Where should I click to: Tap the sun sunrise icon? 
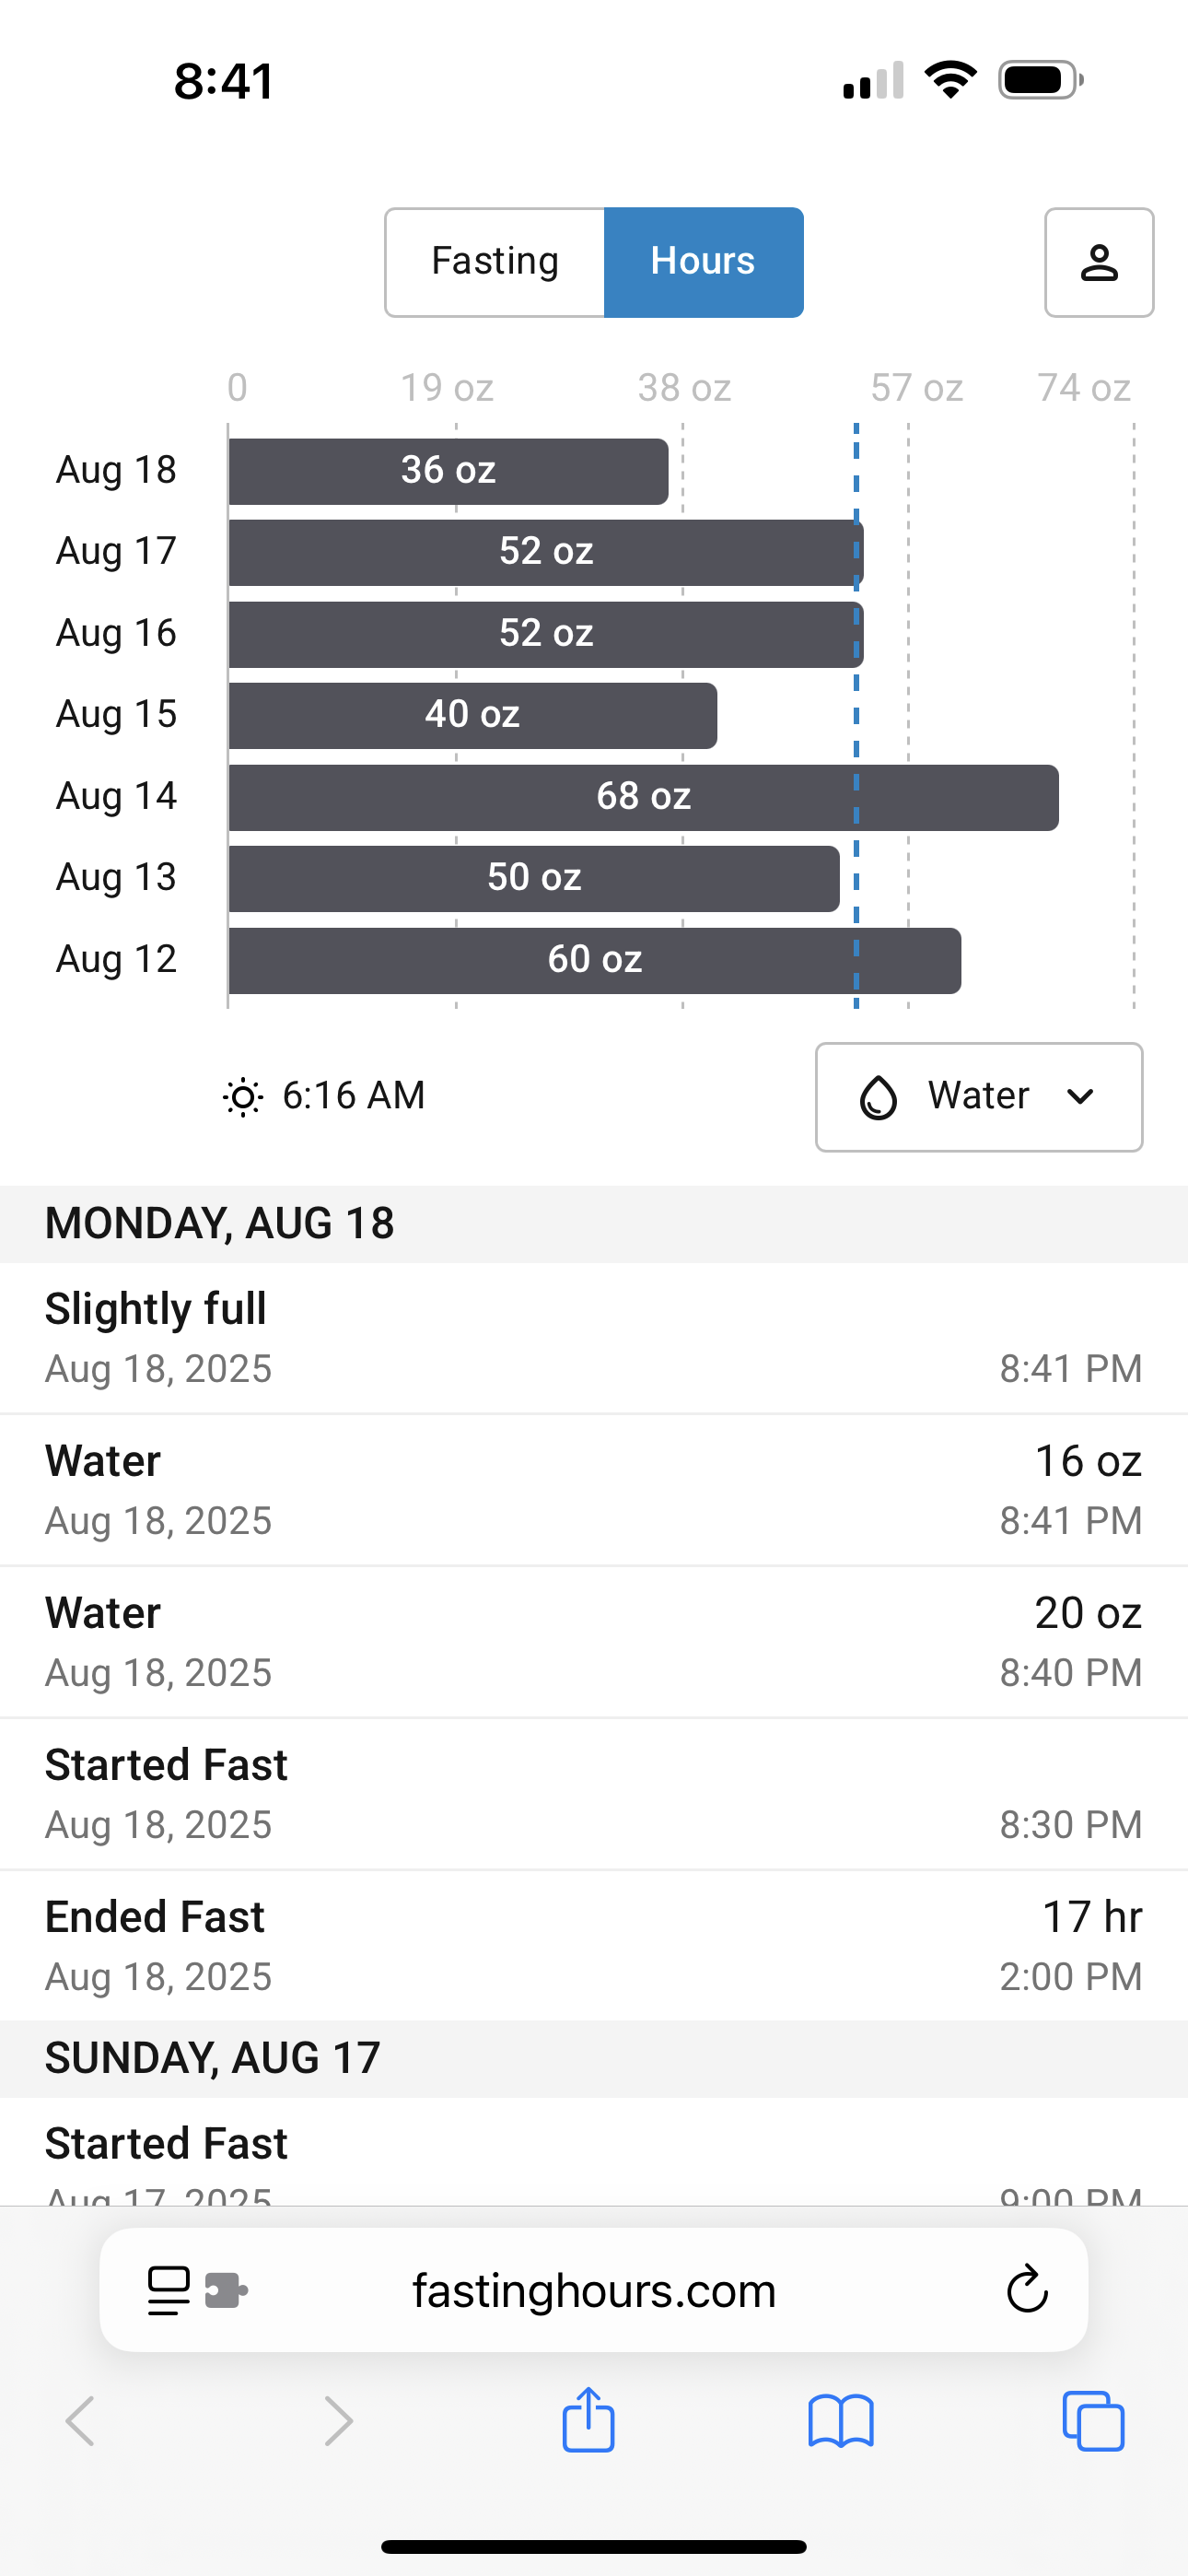coord(242,1097)
